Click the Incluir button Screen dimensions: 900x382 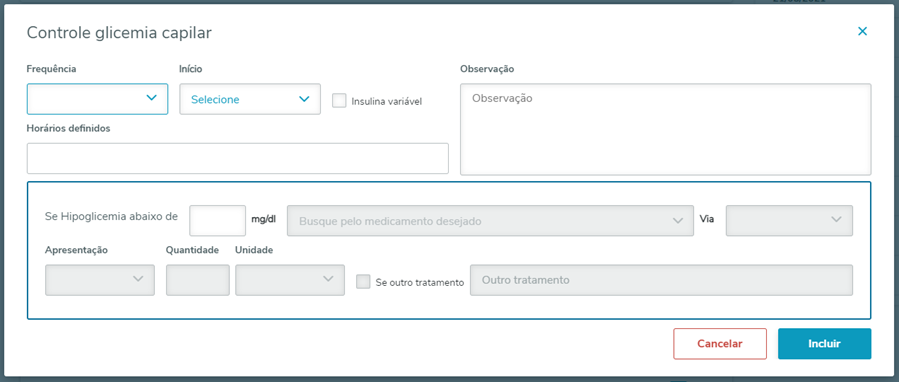[824, 344]
